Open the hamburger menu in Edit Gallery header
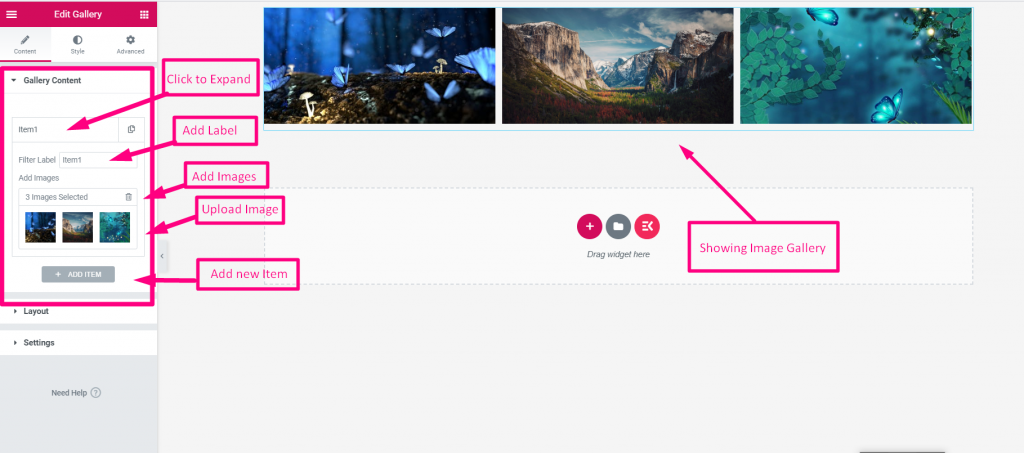Screen dimensions: 1024x453 [x=11, y=14]
